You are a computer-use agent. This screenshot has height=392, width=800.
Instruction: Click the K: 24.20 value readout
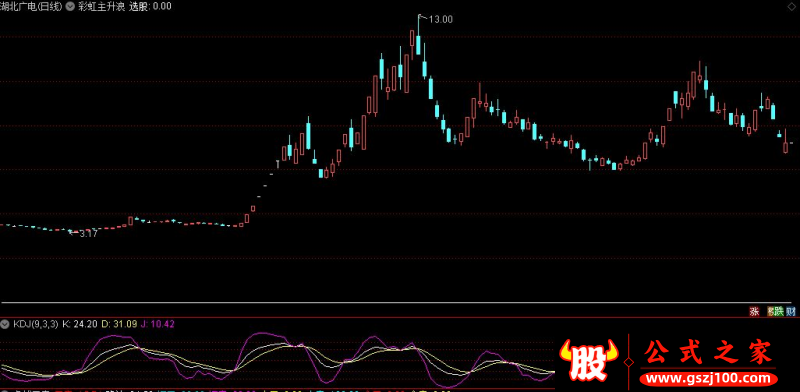[x=81, y=324]
